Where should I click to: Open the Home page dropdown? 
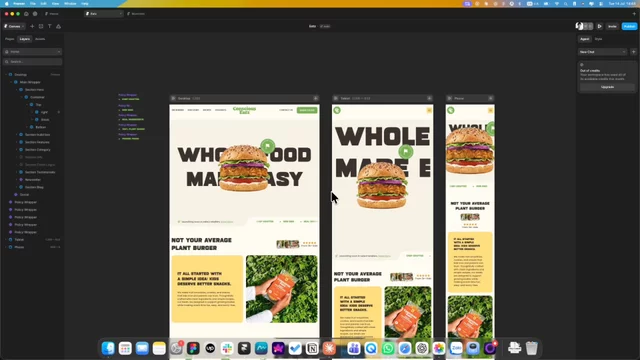pos(32,52)
